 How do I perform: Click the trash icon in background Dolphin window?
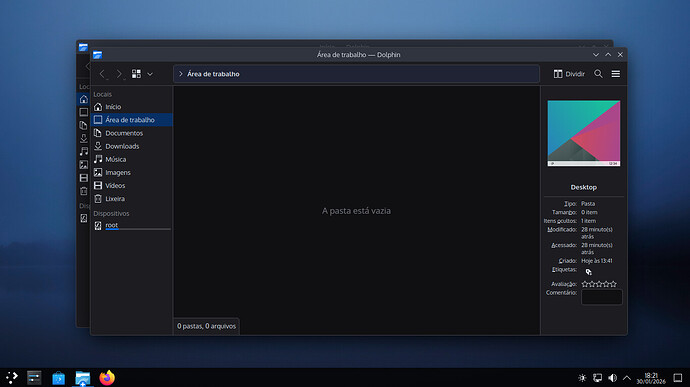coord(84,191)
